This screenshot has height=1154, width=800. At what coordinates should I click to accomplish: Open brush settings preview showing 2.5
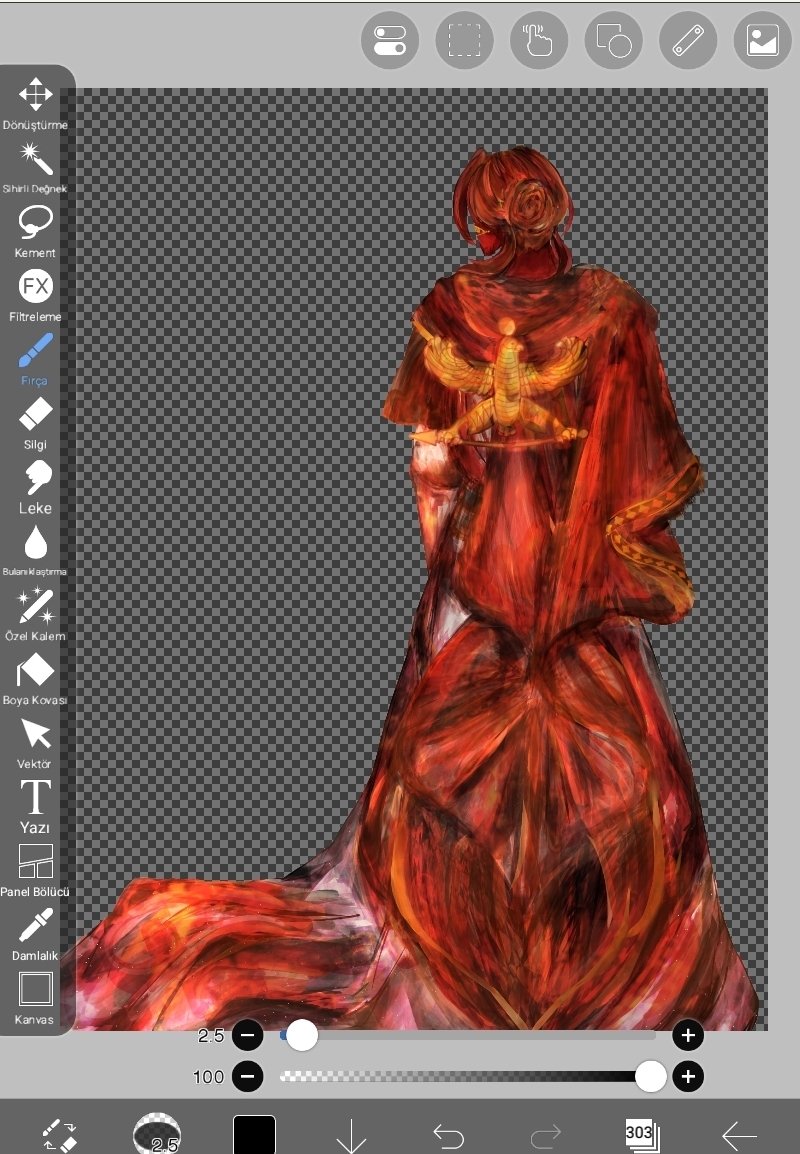pyautogui.click(x=157, y=1133)
